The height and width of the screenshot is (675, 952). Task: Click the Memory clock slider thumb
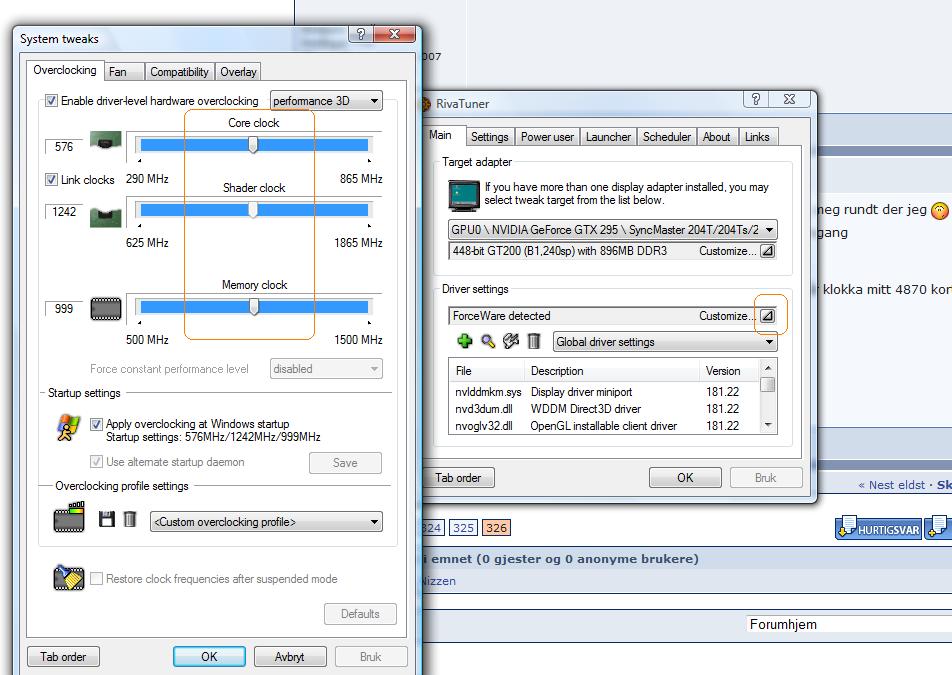pos(254,307)
